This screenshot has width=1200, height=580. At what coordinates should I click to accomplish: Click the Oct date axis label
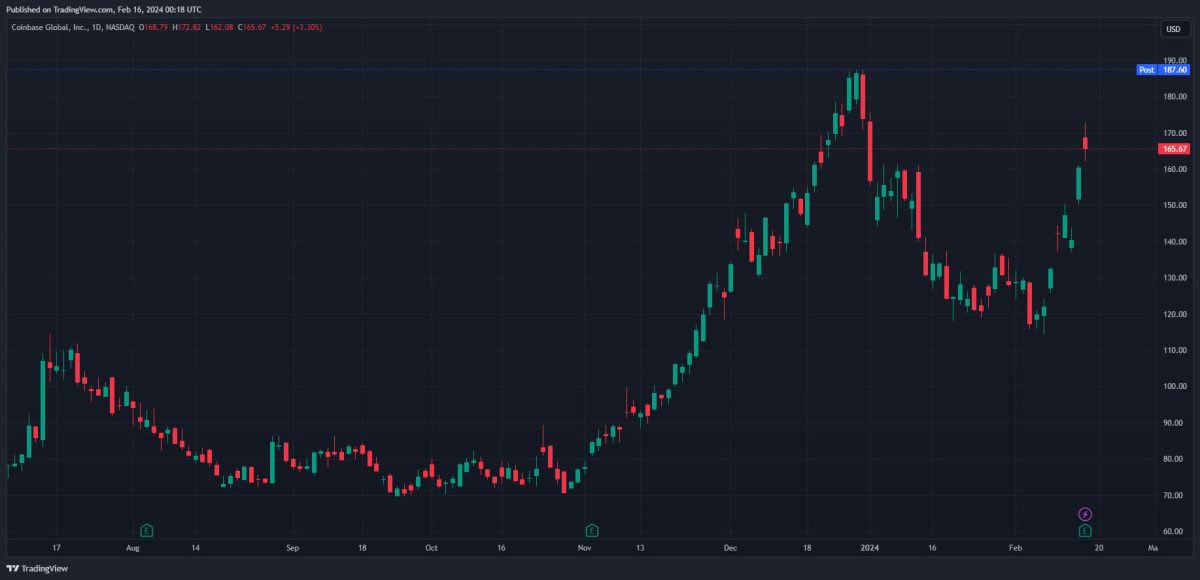[431, 548]
